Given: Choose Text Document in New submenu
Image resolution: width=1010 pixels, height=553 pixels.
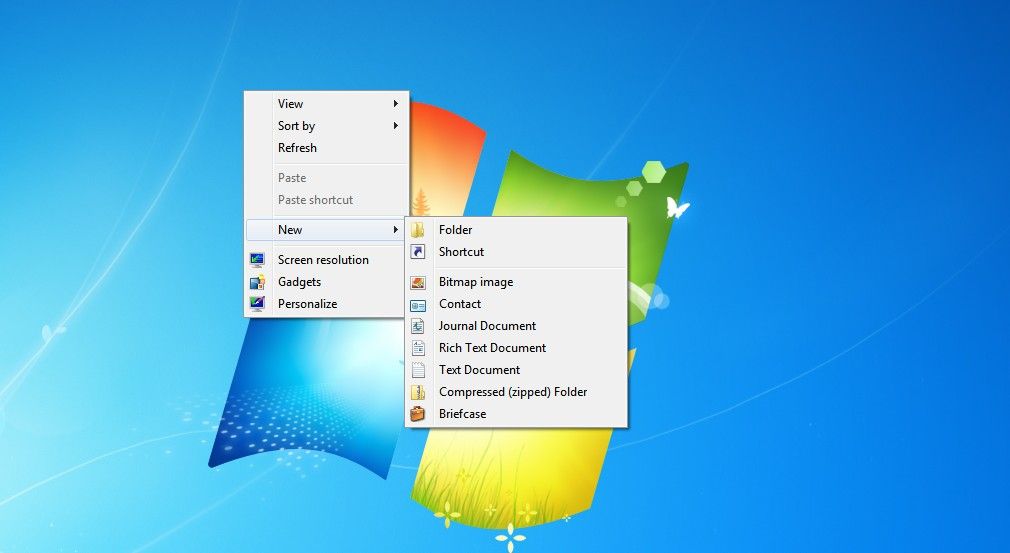Looking at the screenshot, I should click(479, 370).
